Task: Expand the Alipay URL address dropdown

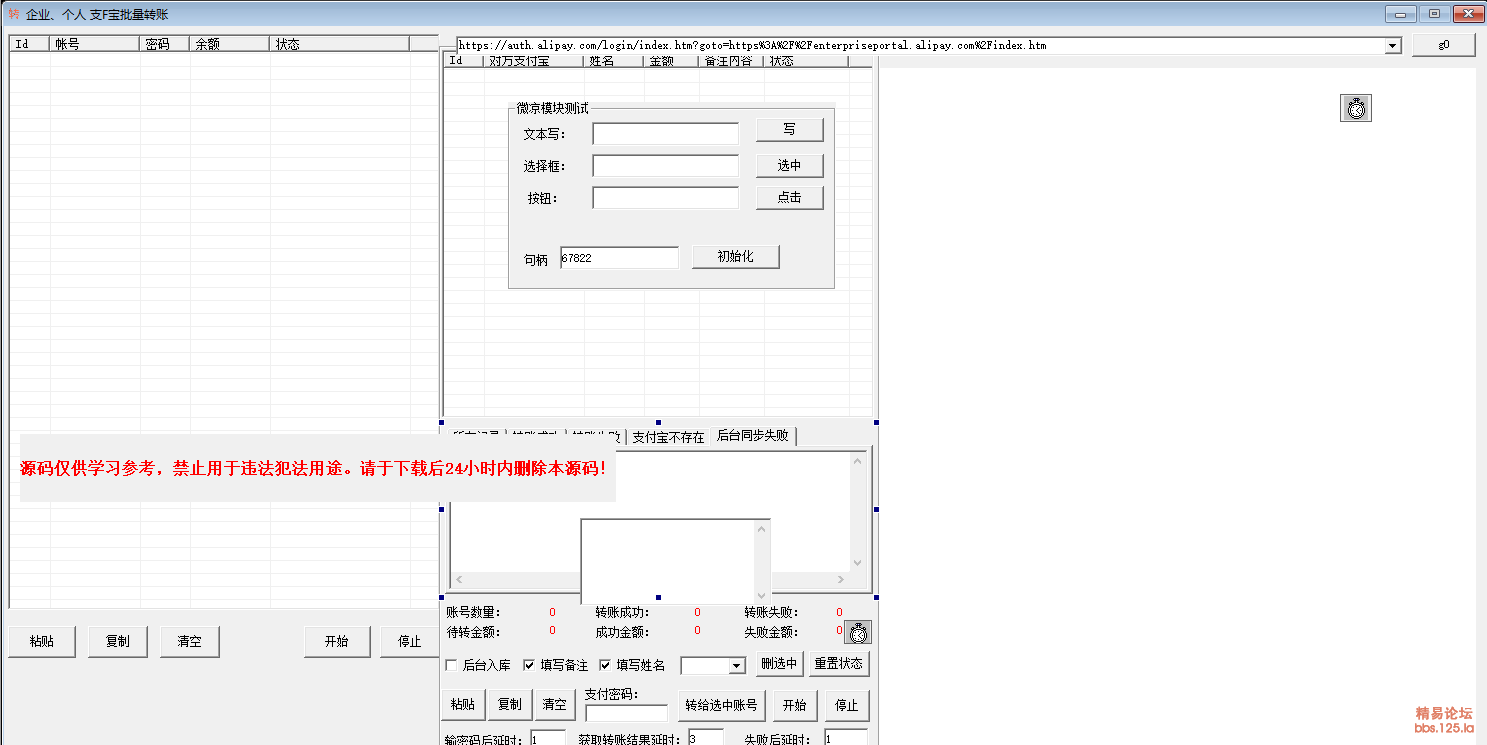Action: click(1393, 46)
